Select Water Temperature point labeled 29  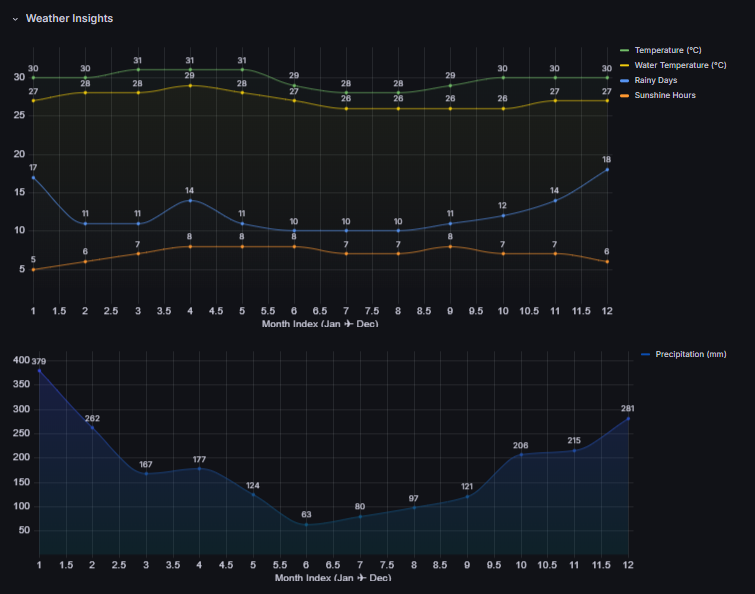[x=190, y=85]
